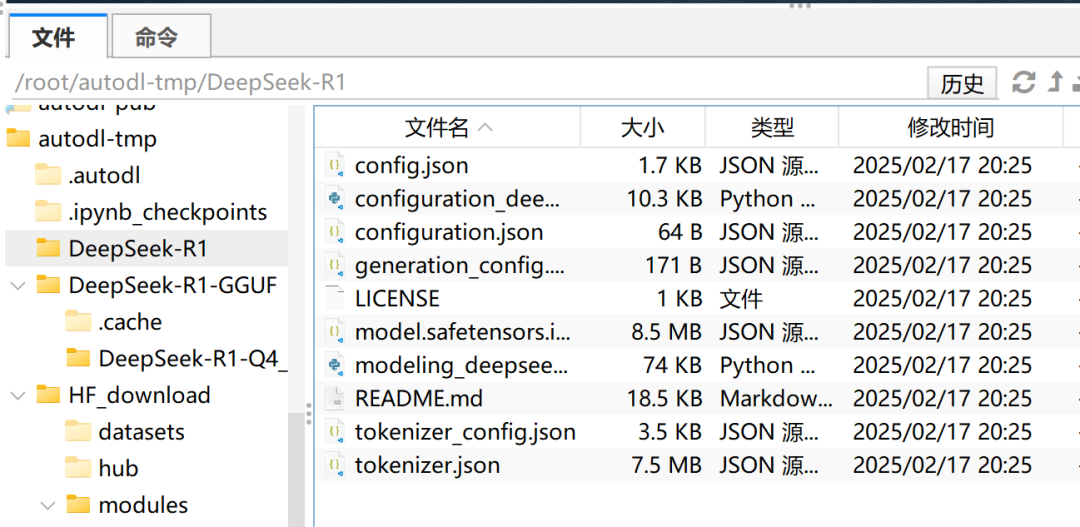Image resolution: width=1080 pixels, height=527 pixels.
Task: Click the LICENSE file icon
Action: point(335,298)
